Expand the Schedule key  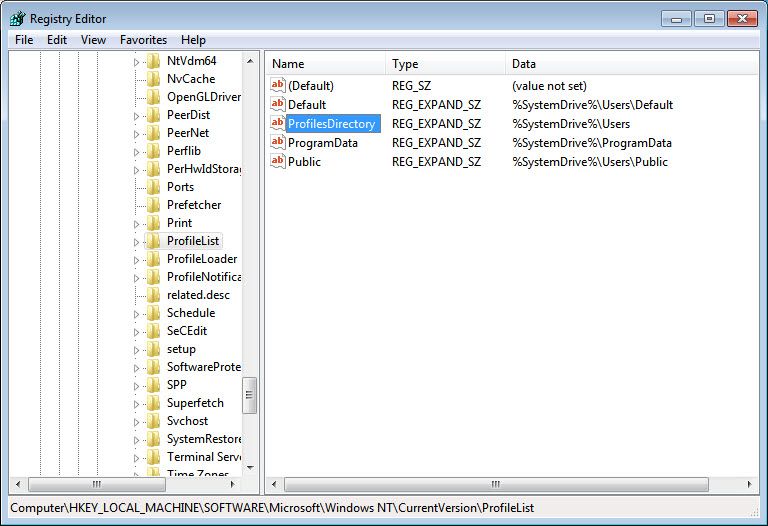click(x=136, y=314)
